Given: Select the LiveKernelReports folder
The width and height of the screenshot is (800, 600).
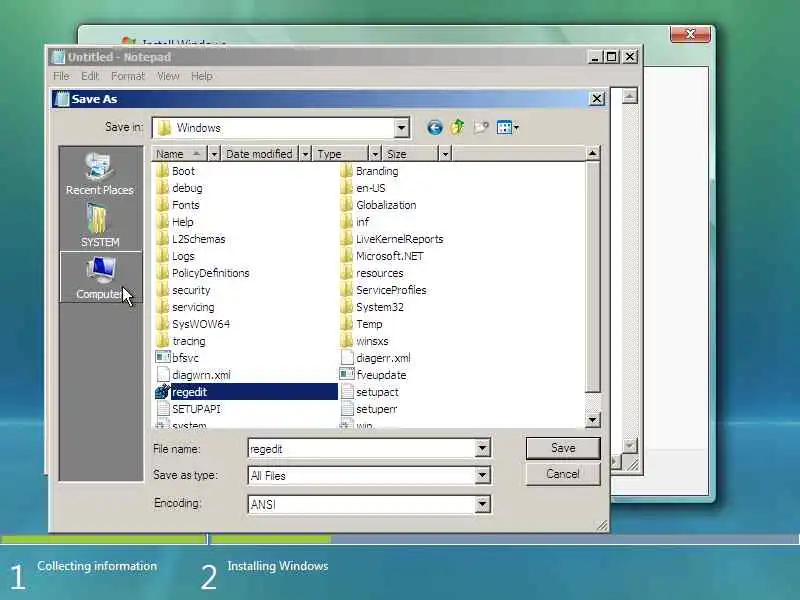Looking at the screenshot, I should [392, 239].
